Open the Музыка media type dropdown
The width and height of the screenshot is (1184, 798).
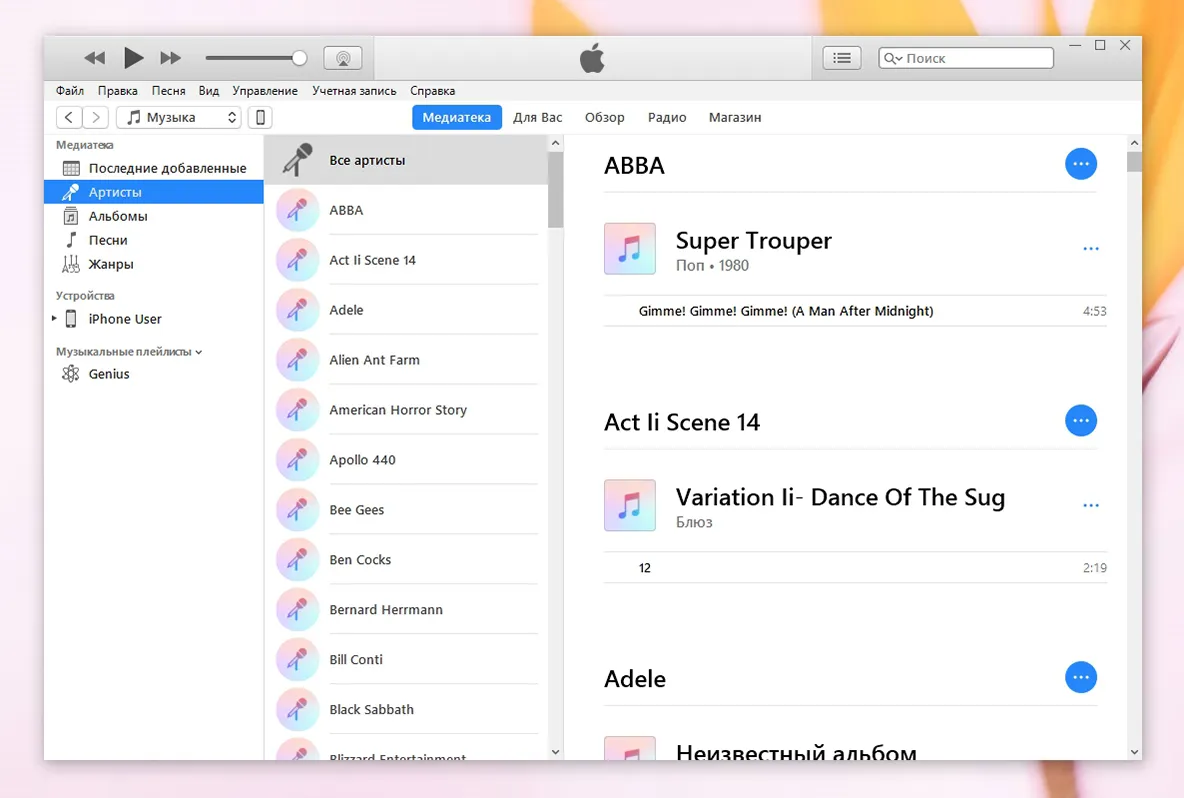coord(179,117)
